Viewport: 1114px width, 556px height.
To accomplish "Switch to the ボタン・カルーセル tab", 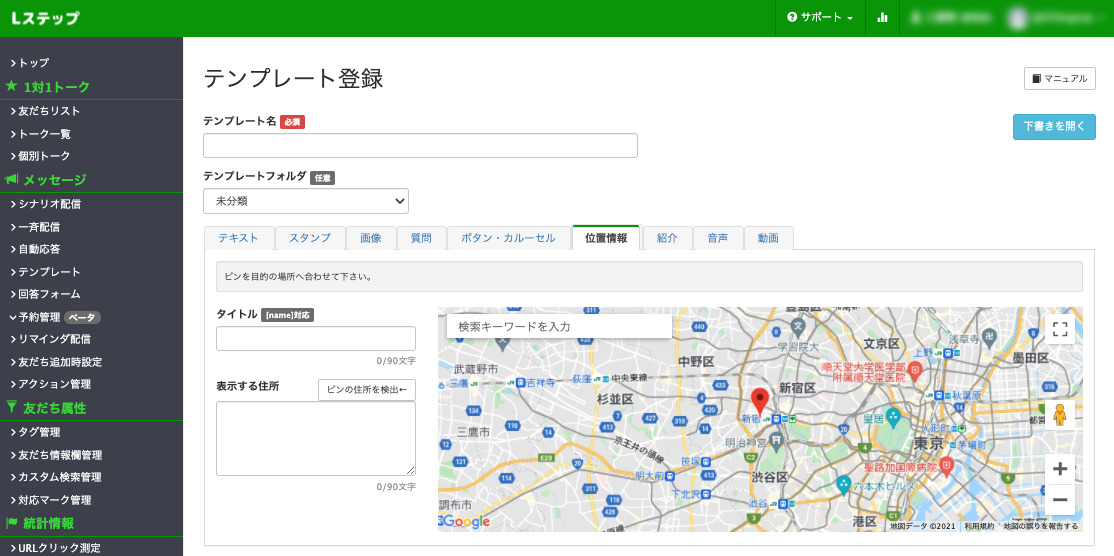I will pyautogui.click(x=509, y=238).
